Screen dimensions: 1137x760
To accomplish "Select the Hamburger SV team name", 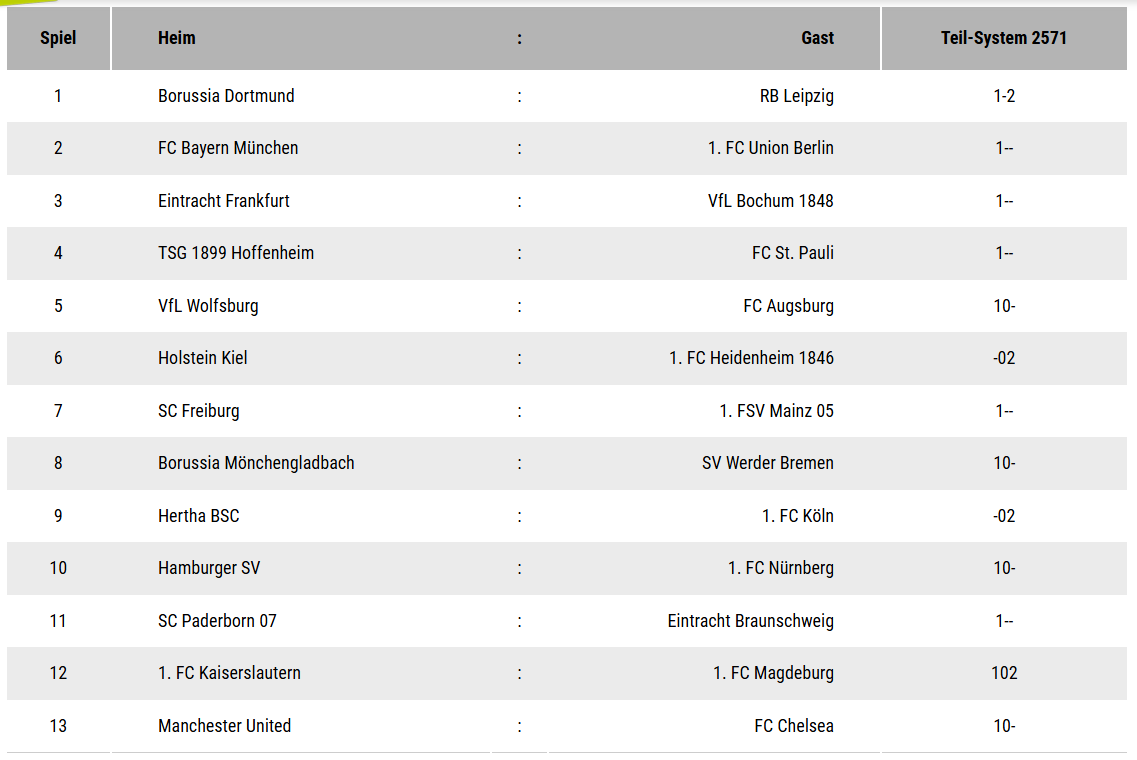I will click(209, 569).
